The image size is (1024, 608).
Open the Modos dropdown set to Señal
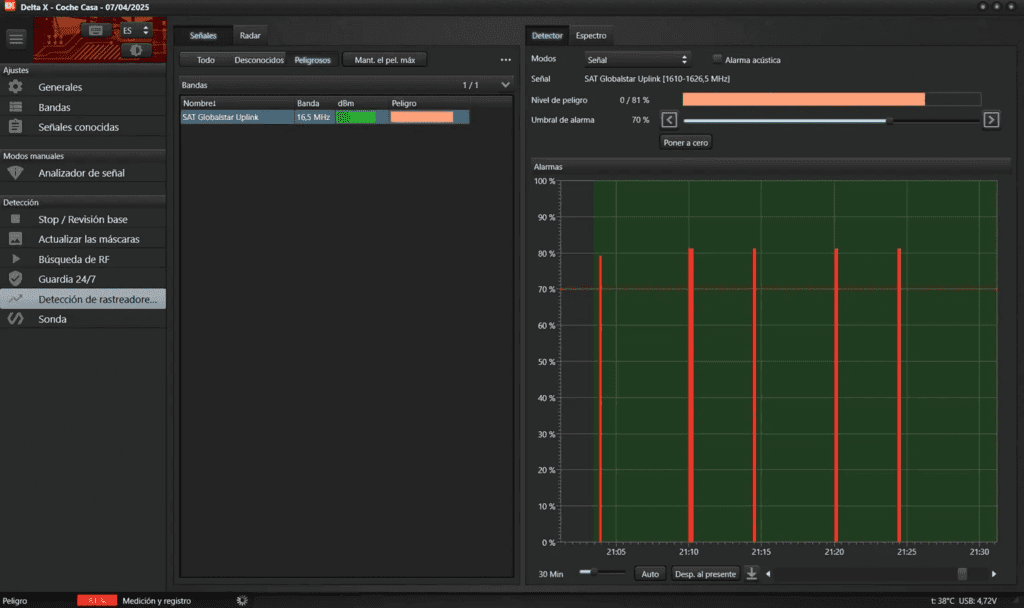tap(637, 60)
